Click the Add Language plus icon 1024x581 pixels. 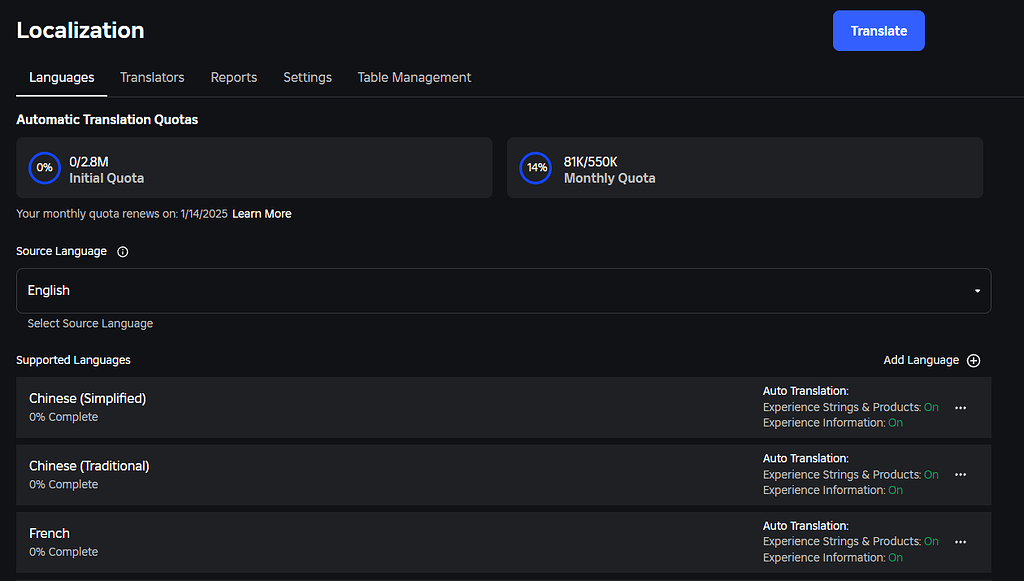point(973,361)
